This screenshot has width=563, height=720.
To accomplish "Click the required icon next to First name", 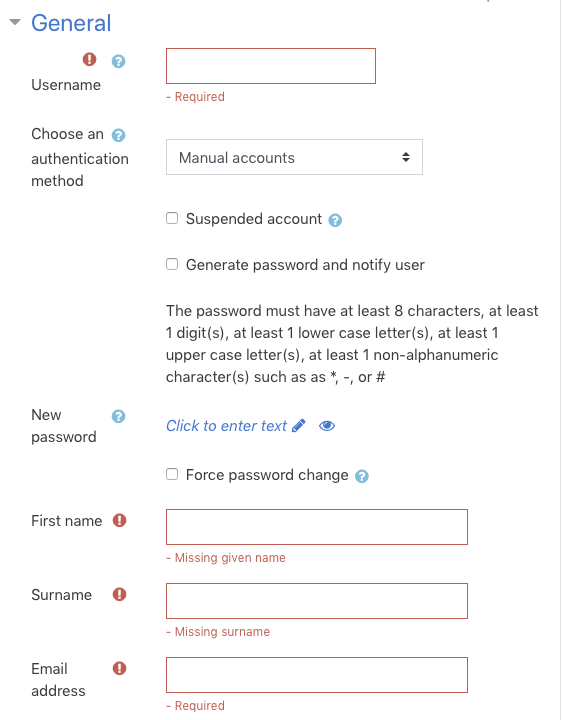I will pos(119,520).
